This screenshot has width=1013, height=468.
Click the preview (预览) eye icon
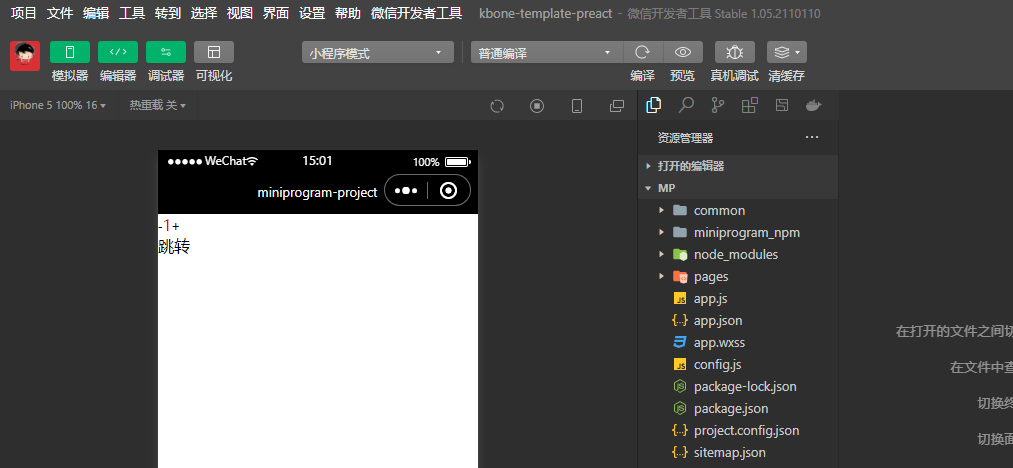683,52
